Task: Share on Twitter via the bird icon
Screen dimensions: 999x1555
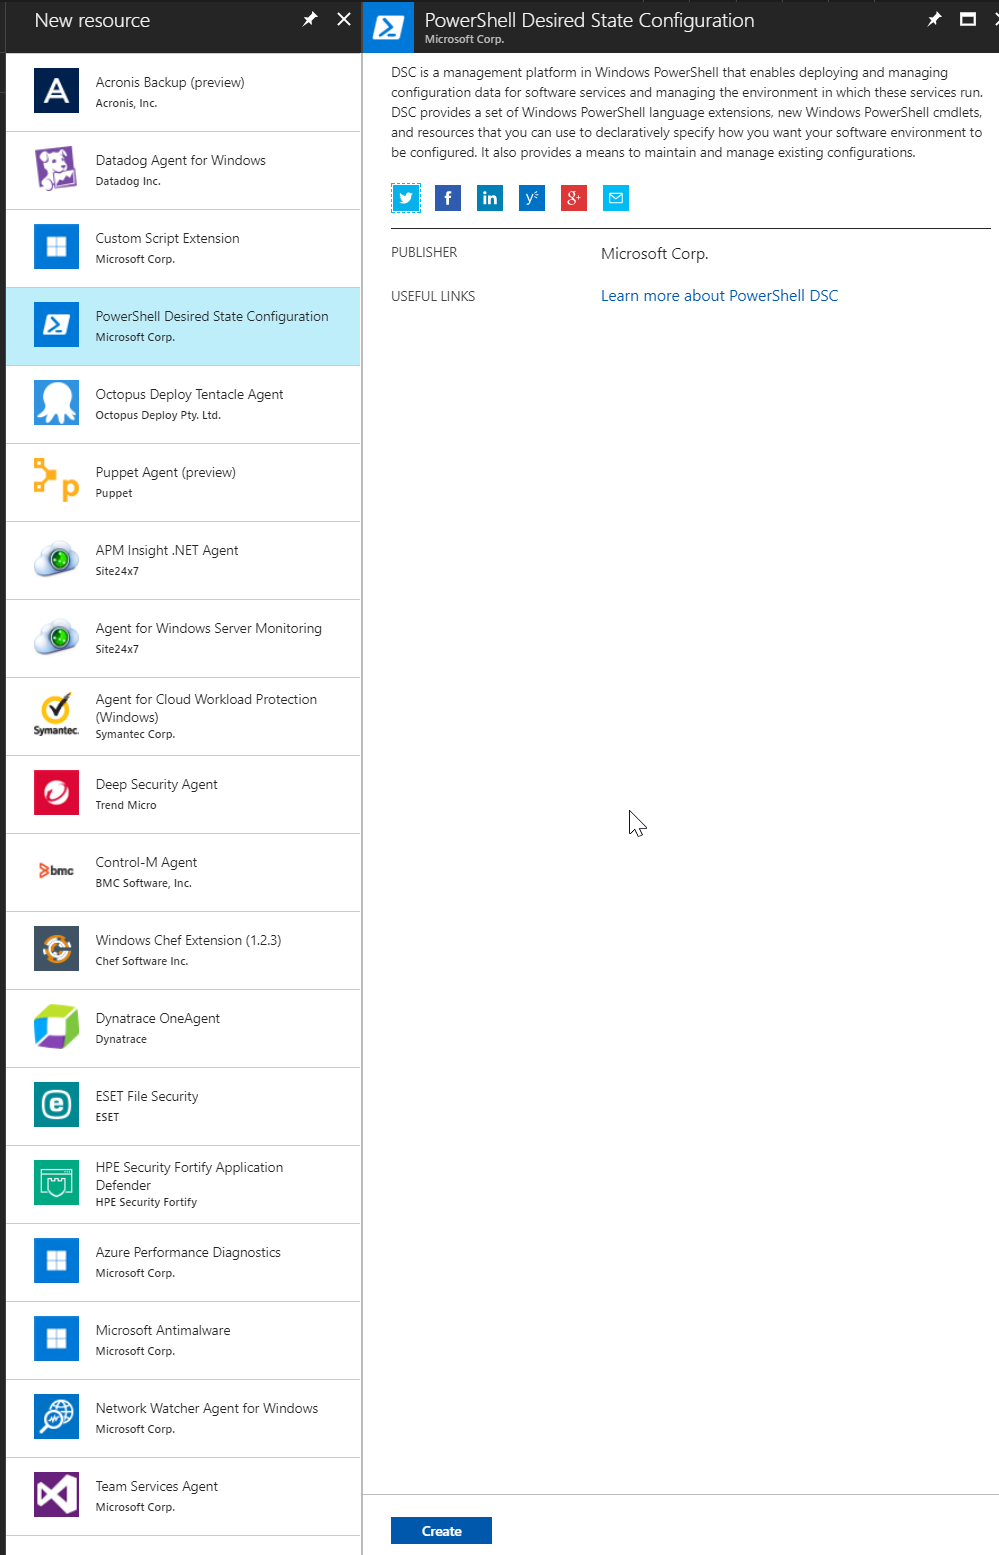Action: click(x=406, y=198)
